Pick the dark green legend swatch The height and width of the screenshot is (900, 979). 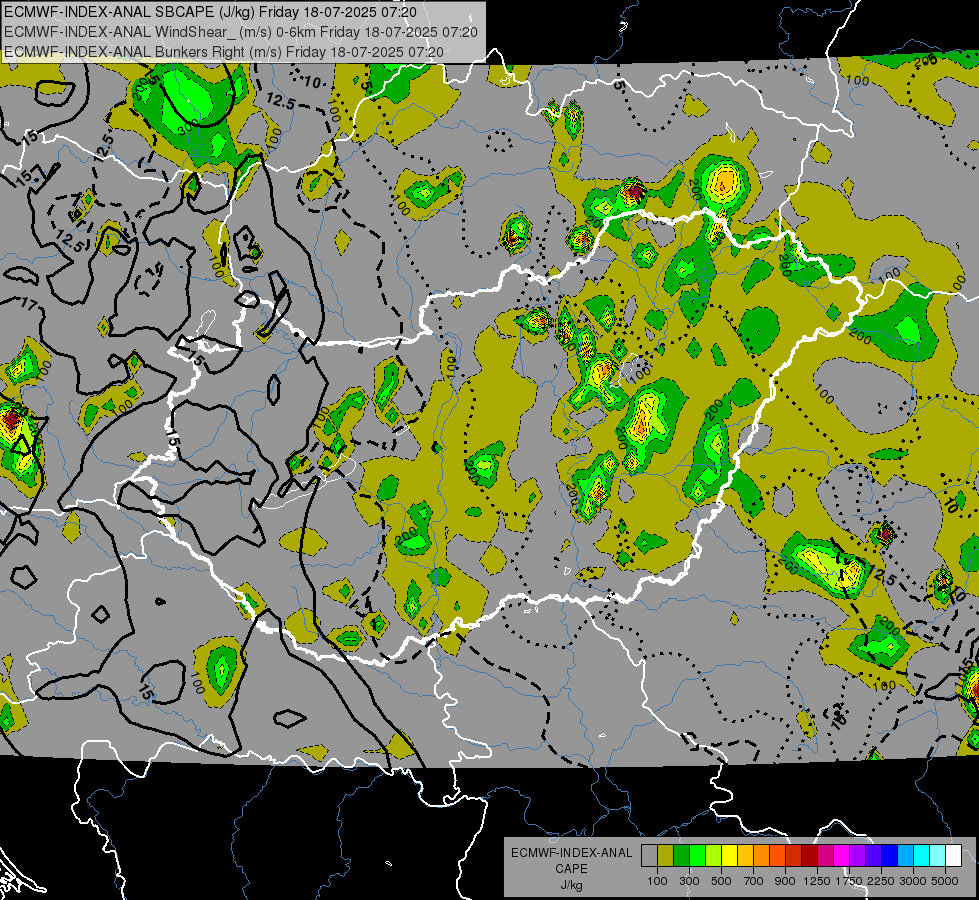tap(681, 856)
